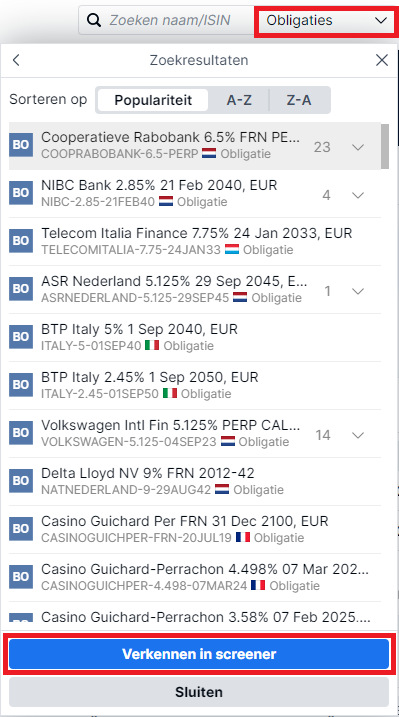Click the BO icon beside Delta Lloyd NV
Image resolution: width=399 pixels, height=717 pixels.
21,481
